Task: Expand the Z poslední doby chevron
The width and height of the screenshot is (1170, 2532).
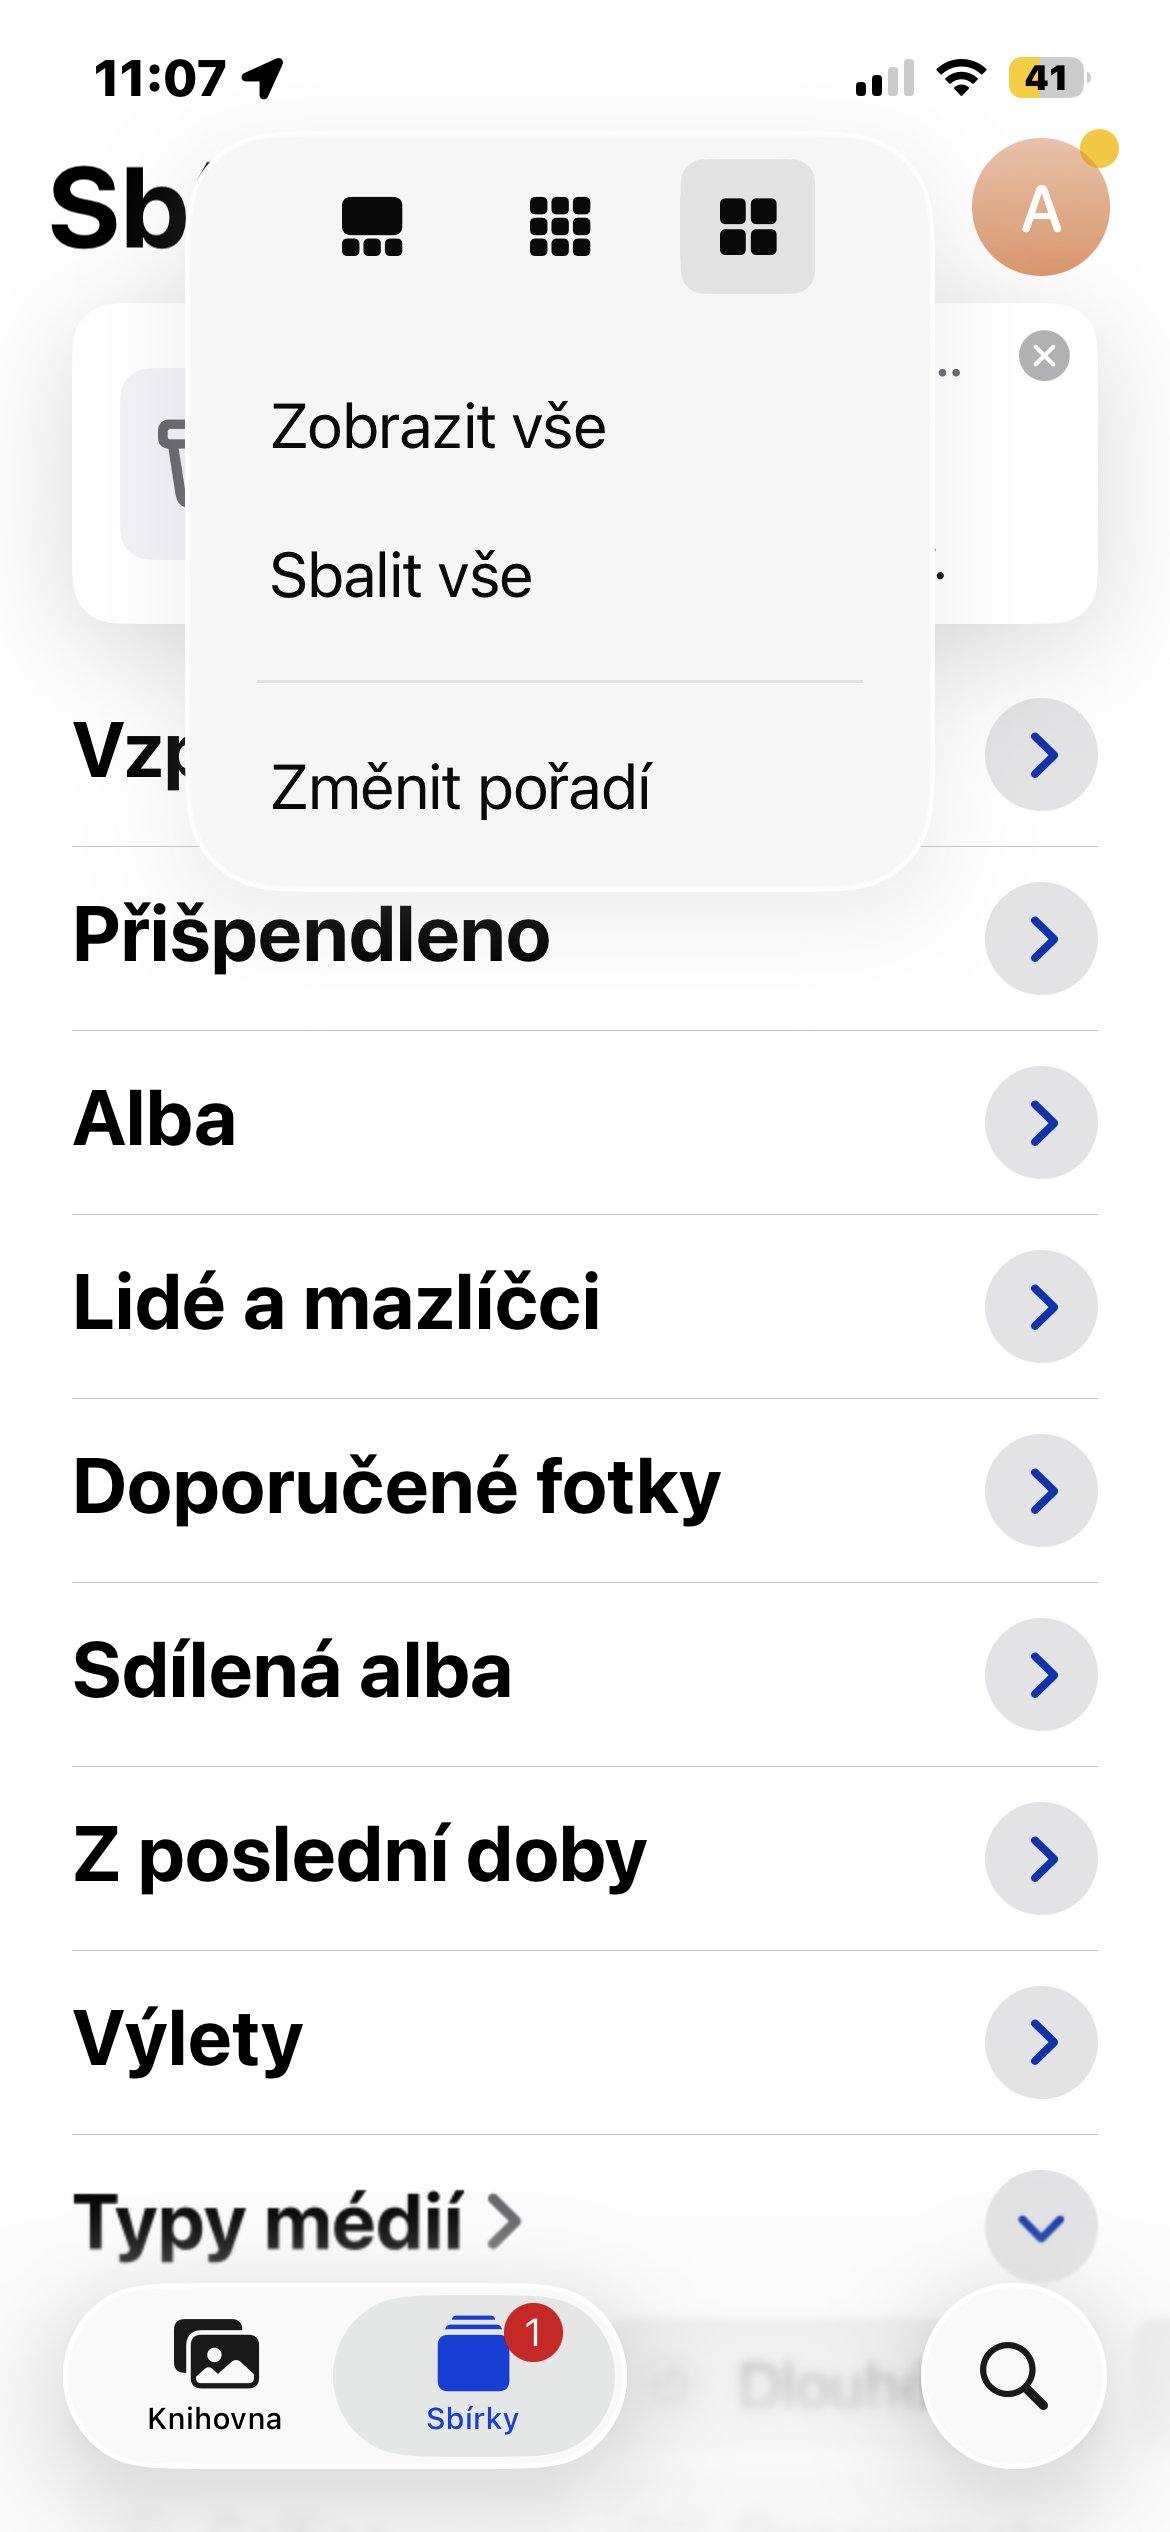Action: 1041,1859
